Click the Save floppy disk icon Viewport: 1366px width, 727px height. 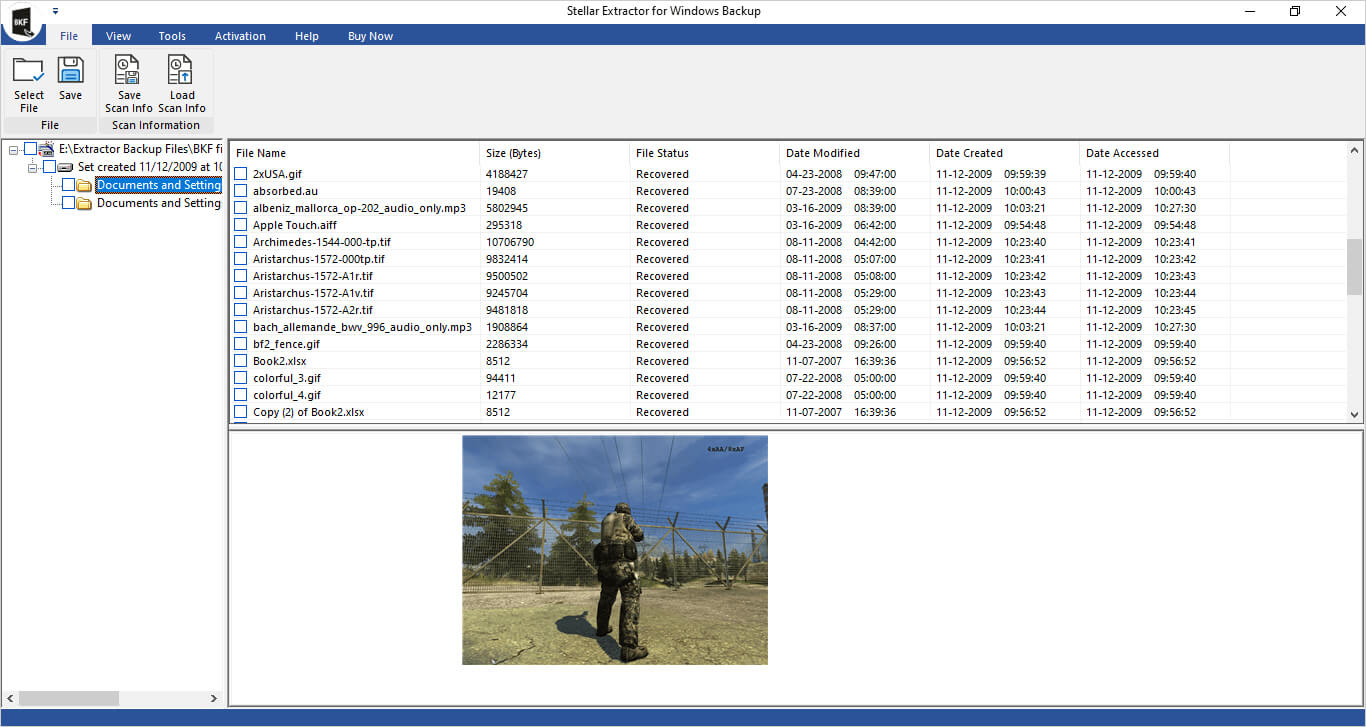coord(70,70)
